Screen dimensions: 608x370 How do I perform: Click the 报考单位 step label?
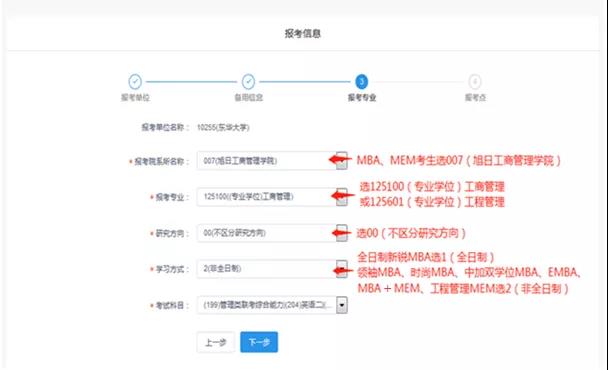pos(135,98)
